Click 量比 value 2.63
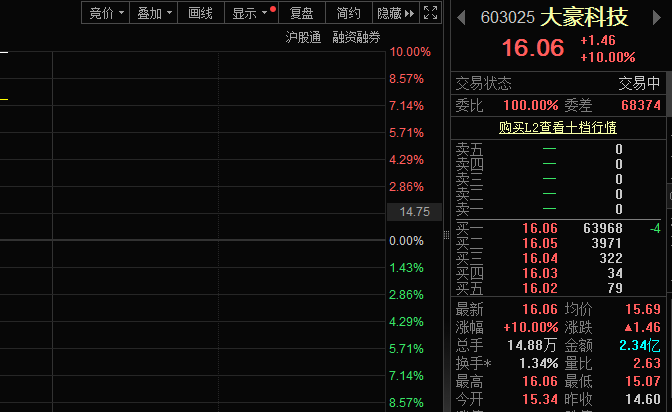The height and width of the screenshot is (412, 672). [x=647, y=364]
